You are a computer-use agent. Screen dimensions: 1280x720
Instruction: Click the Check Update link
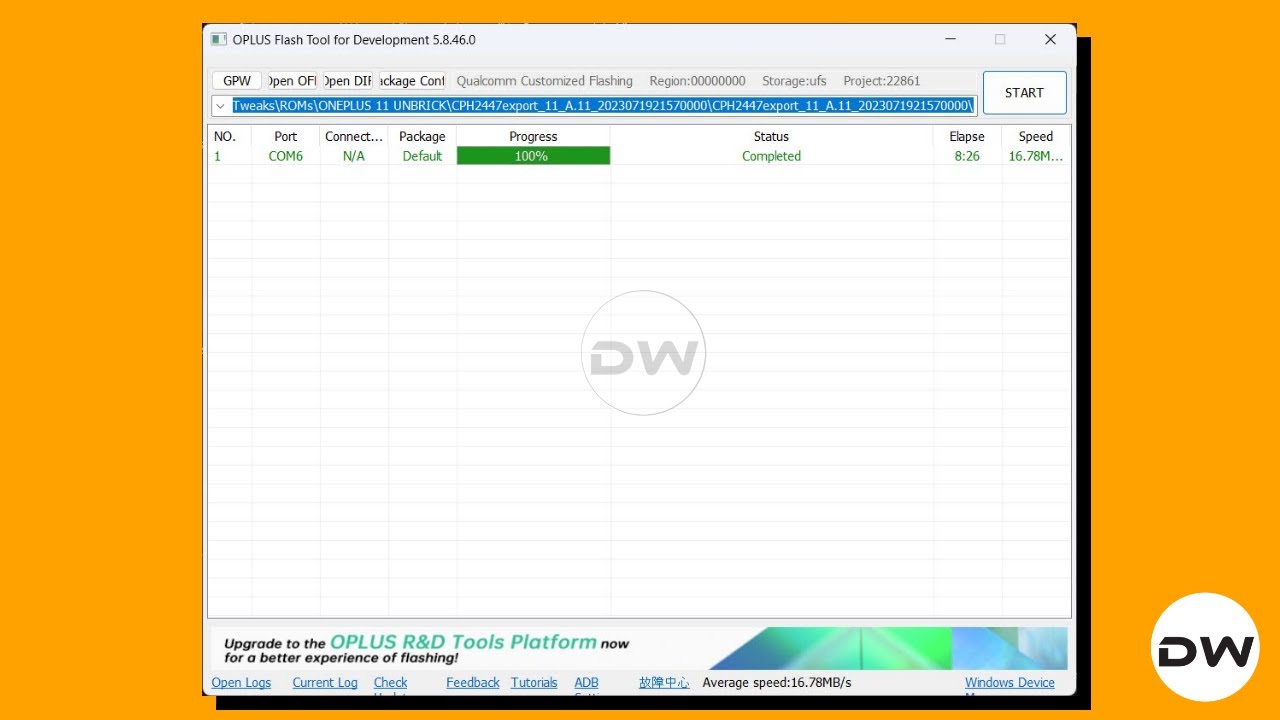pyautogui.click(x=391, y=685)
